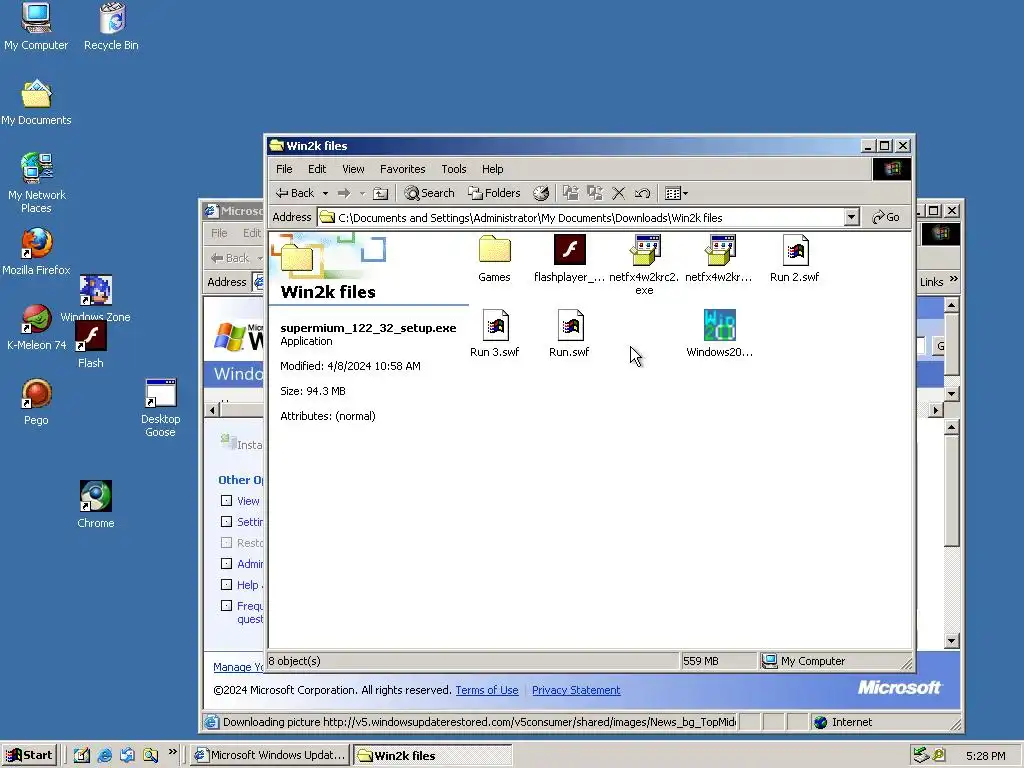1024x768 pixels.
Task: Expand the Address bar dropdown
Action: coord(851,217)
